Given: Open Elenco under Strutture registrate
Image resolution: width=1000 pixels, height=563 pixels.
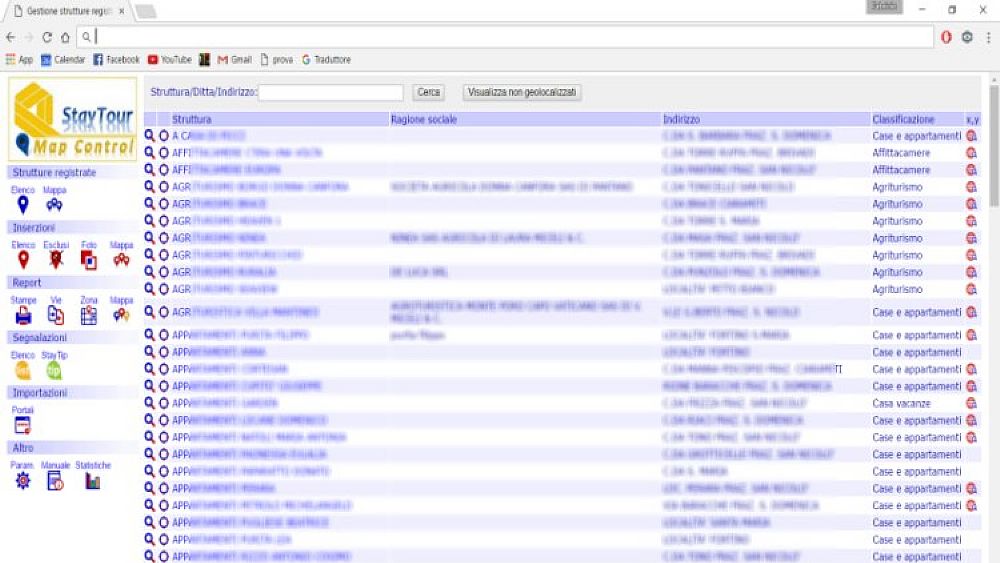Looking at the screenshot, I should (23, 204).
